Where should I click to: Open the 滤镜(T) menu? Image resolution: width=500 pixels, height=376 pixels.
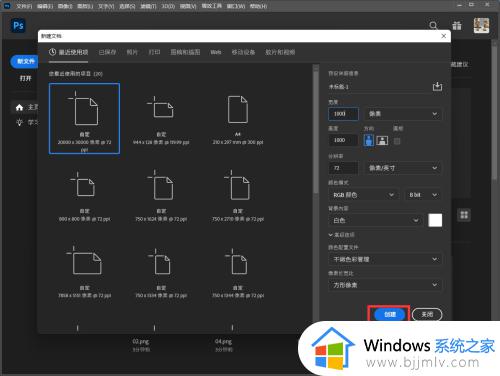(148, 6)
